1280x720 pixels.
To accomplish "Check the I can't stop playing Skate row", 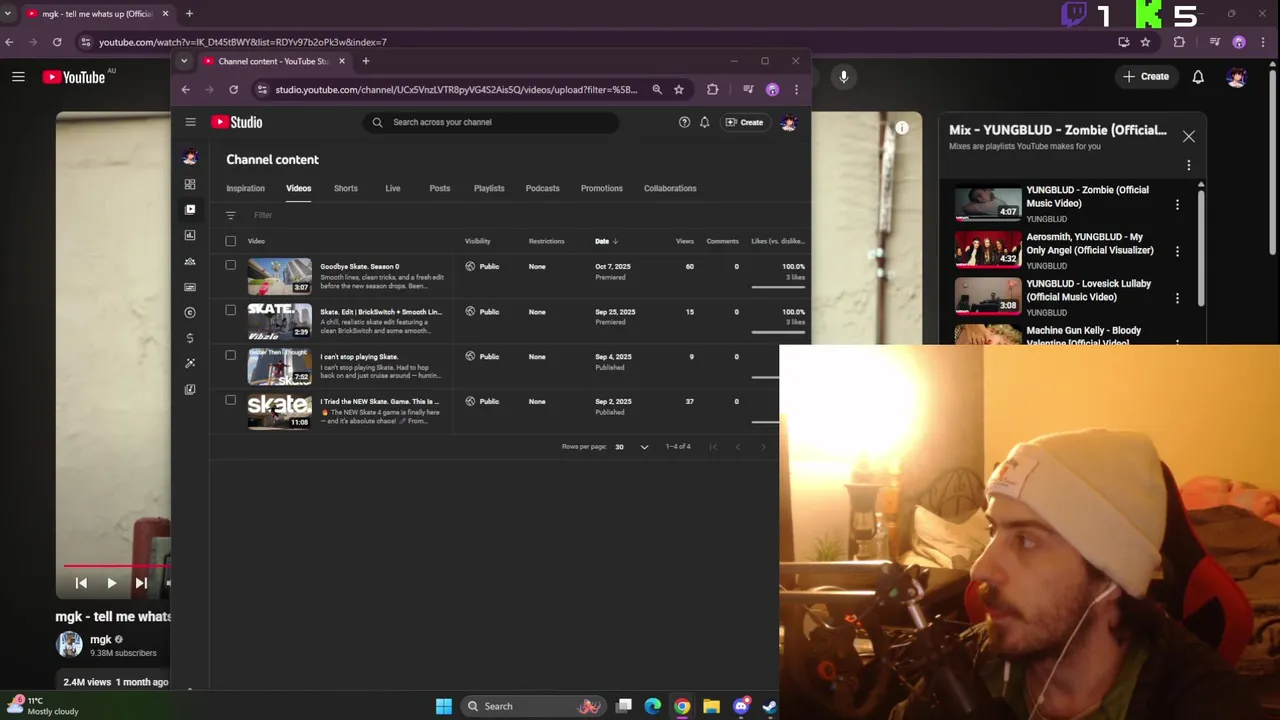I will click(x=231, y=355).
